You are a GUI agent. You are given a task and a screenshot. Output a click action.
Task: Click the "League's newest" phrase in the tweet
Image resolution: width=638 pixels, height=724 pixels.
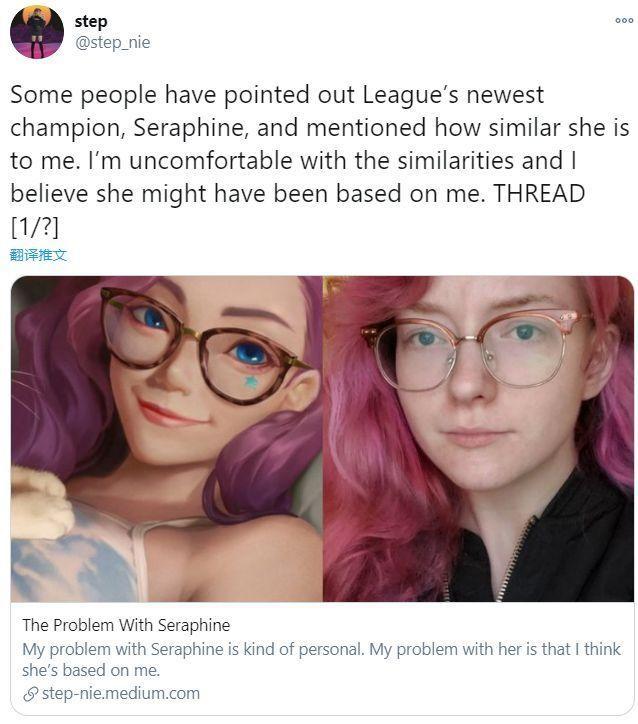[x=453, y=96]
